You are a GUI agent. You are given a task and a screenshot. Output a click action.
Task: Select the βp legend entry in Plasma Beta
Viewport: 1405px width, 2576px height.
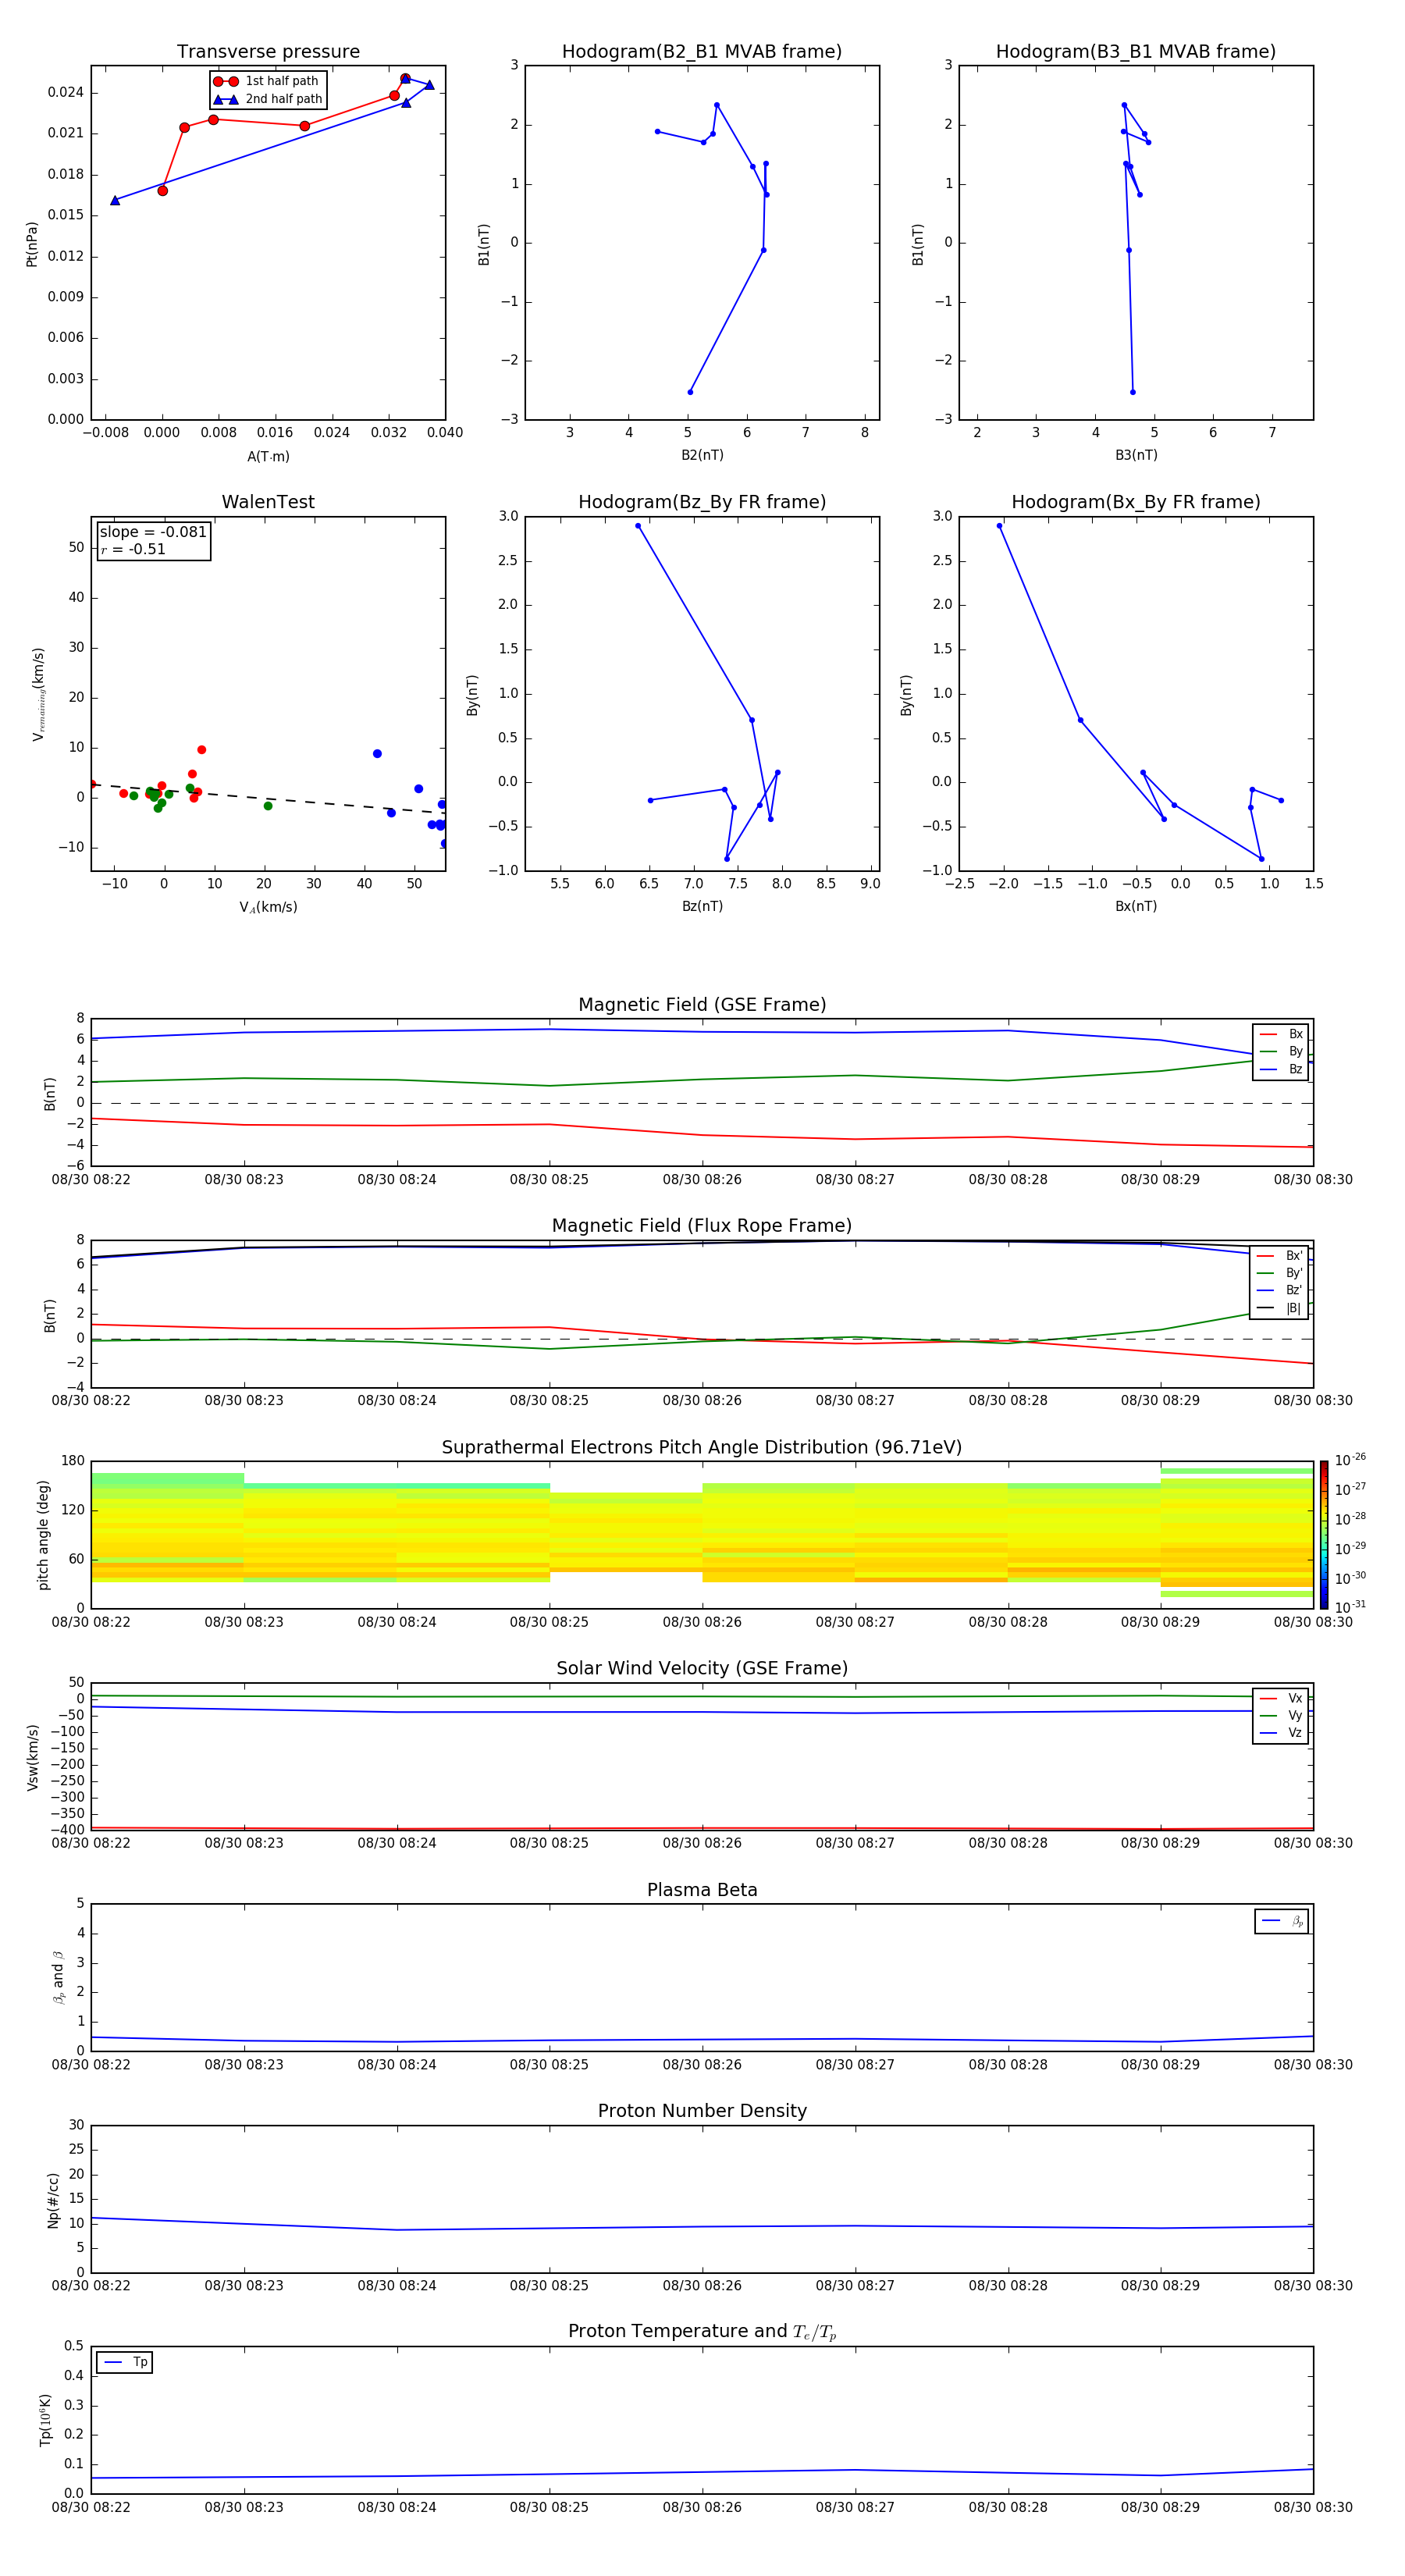(1282, 1921)
